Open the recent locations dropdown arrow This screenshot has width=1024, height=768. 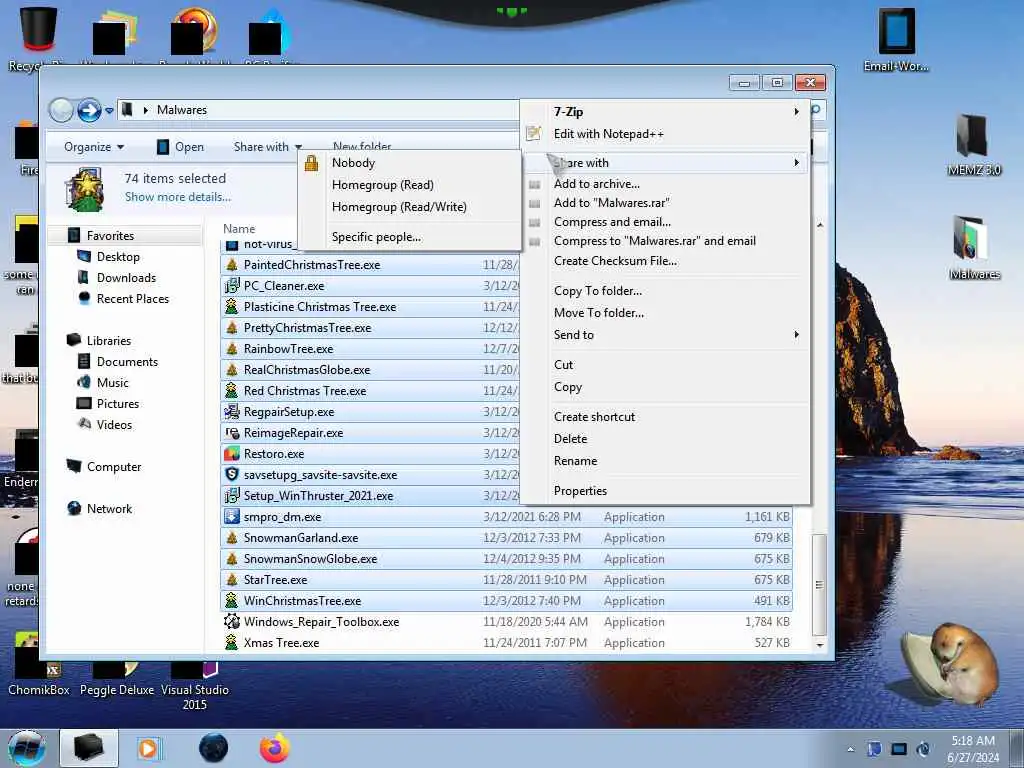(x=109, y=110)
